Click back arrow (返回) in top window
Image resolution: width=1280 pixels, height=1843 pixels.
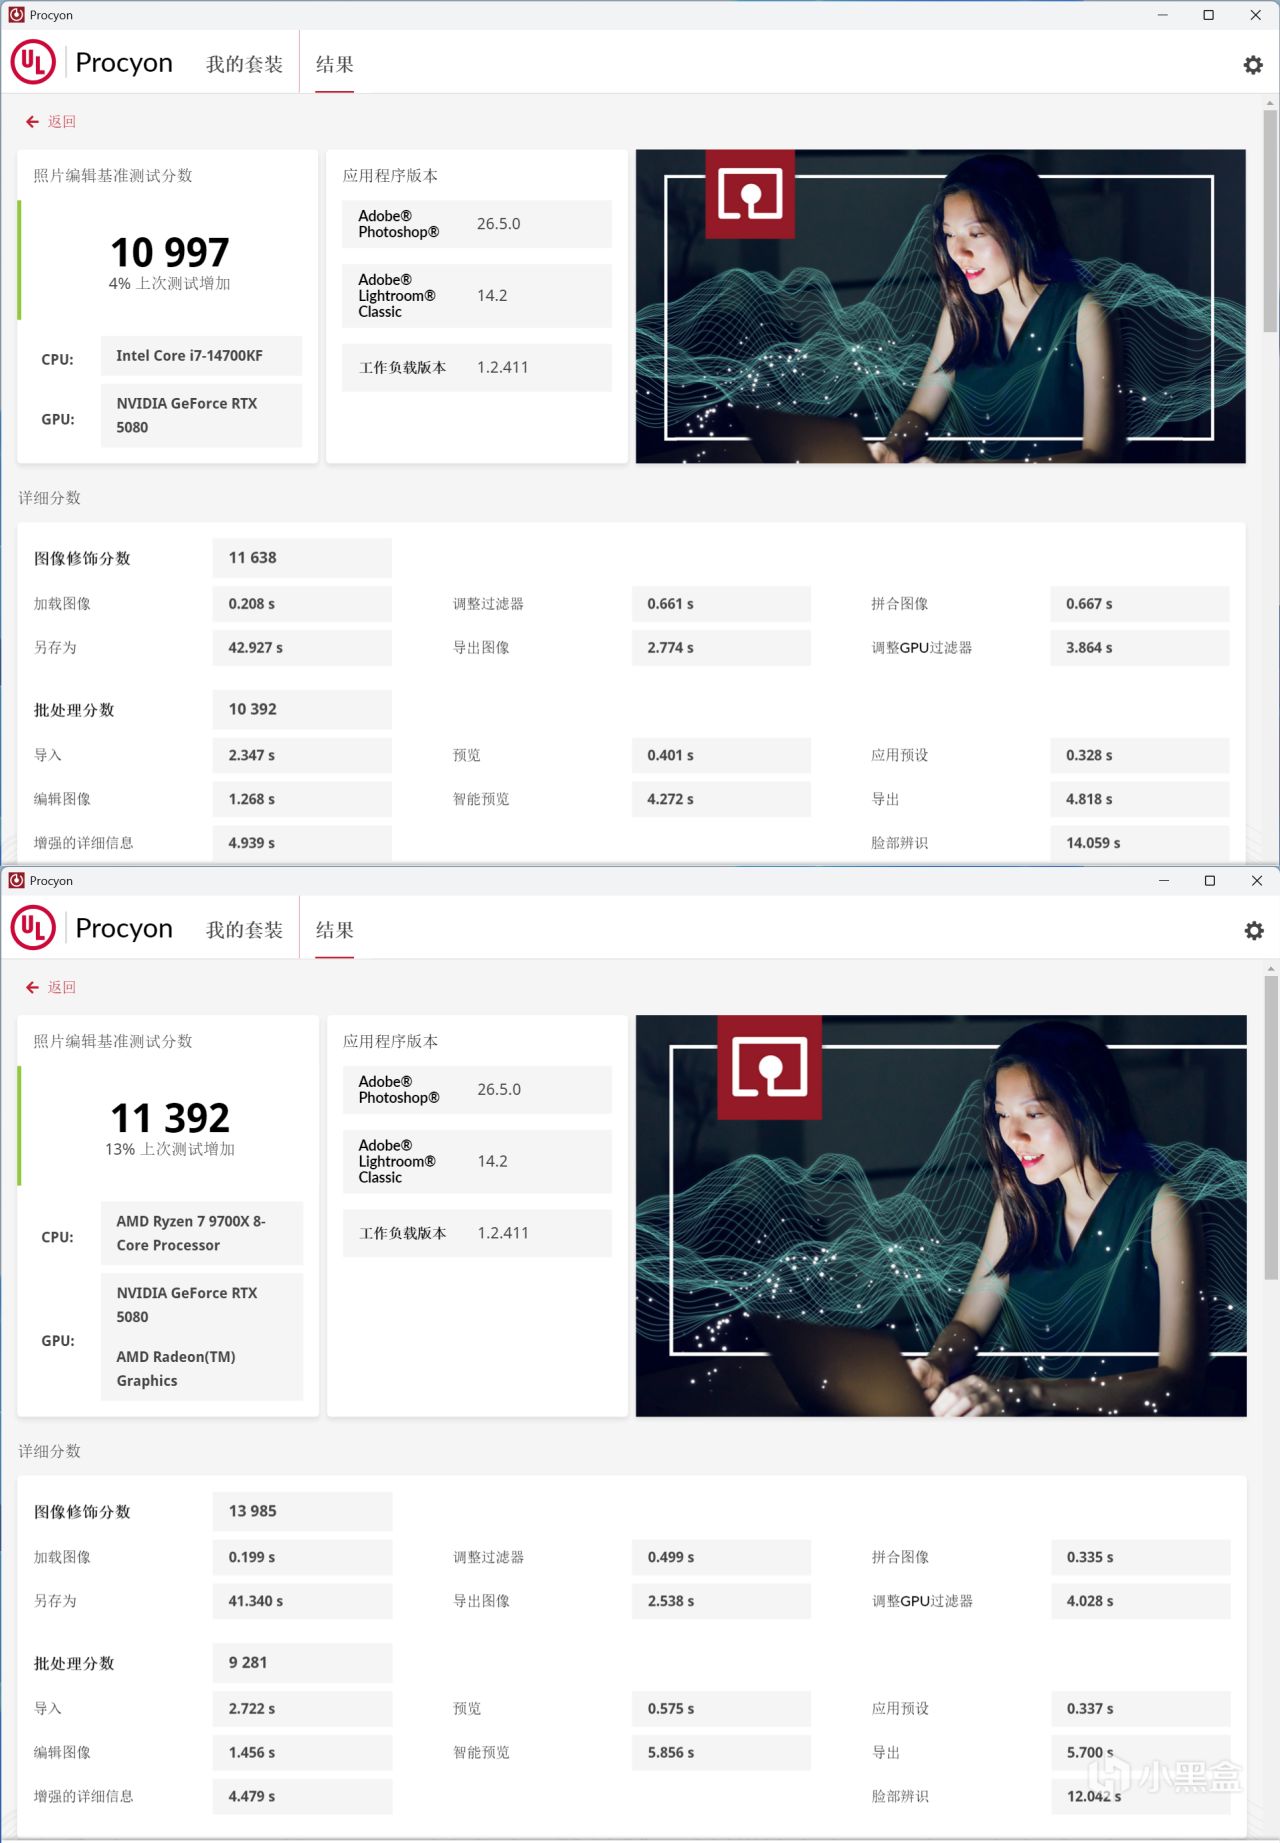[51, 122]
